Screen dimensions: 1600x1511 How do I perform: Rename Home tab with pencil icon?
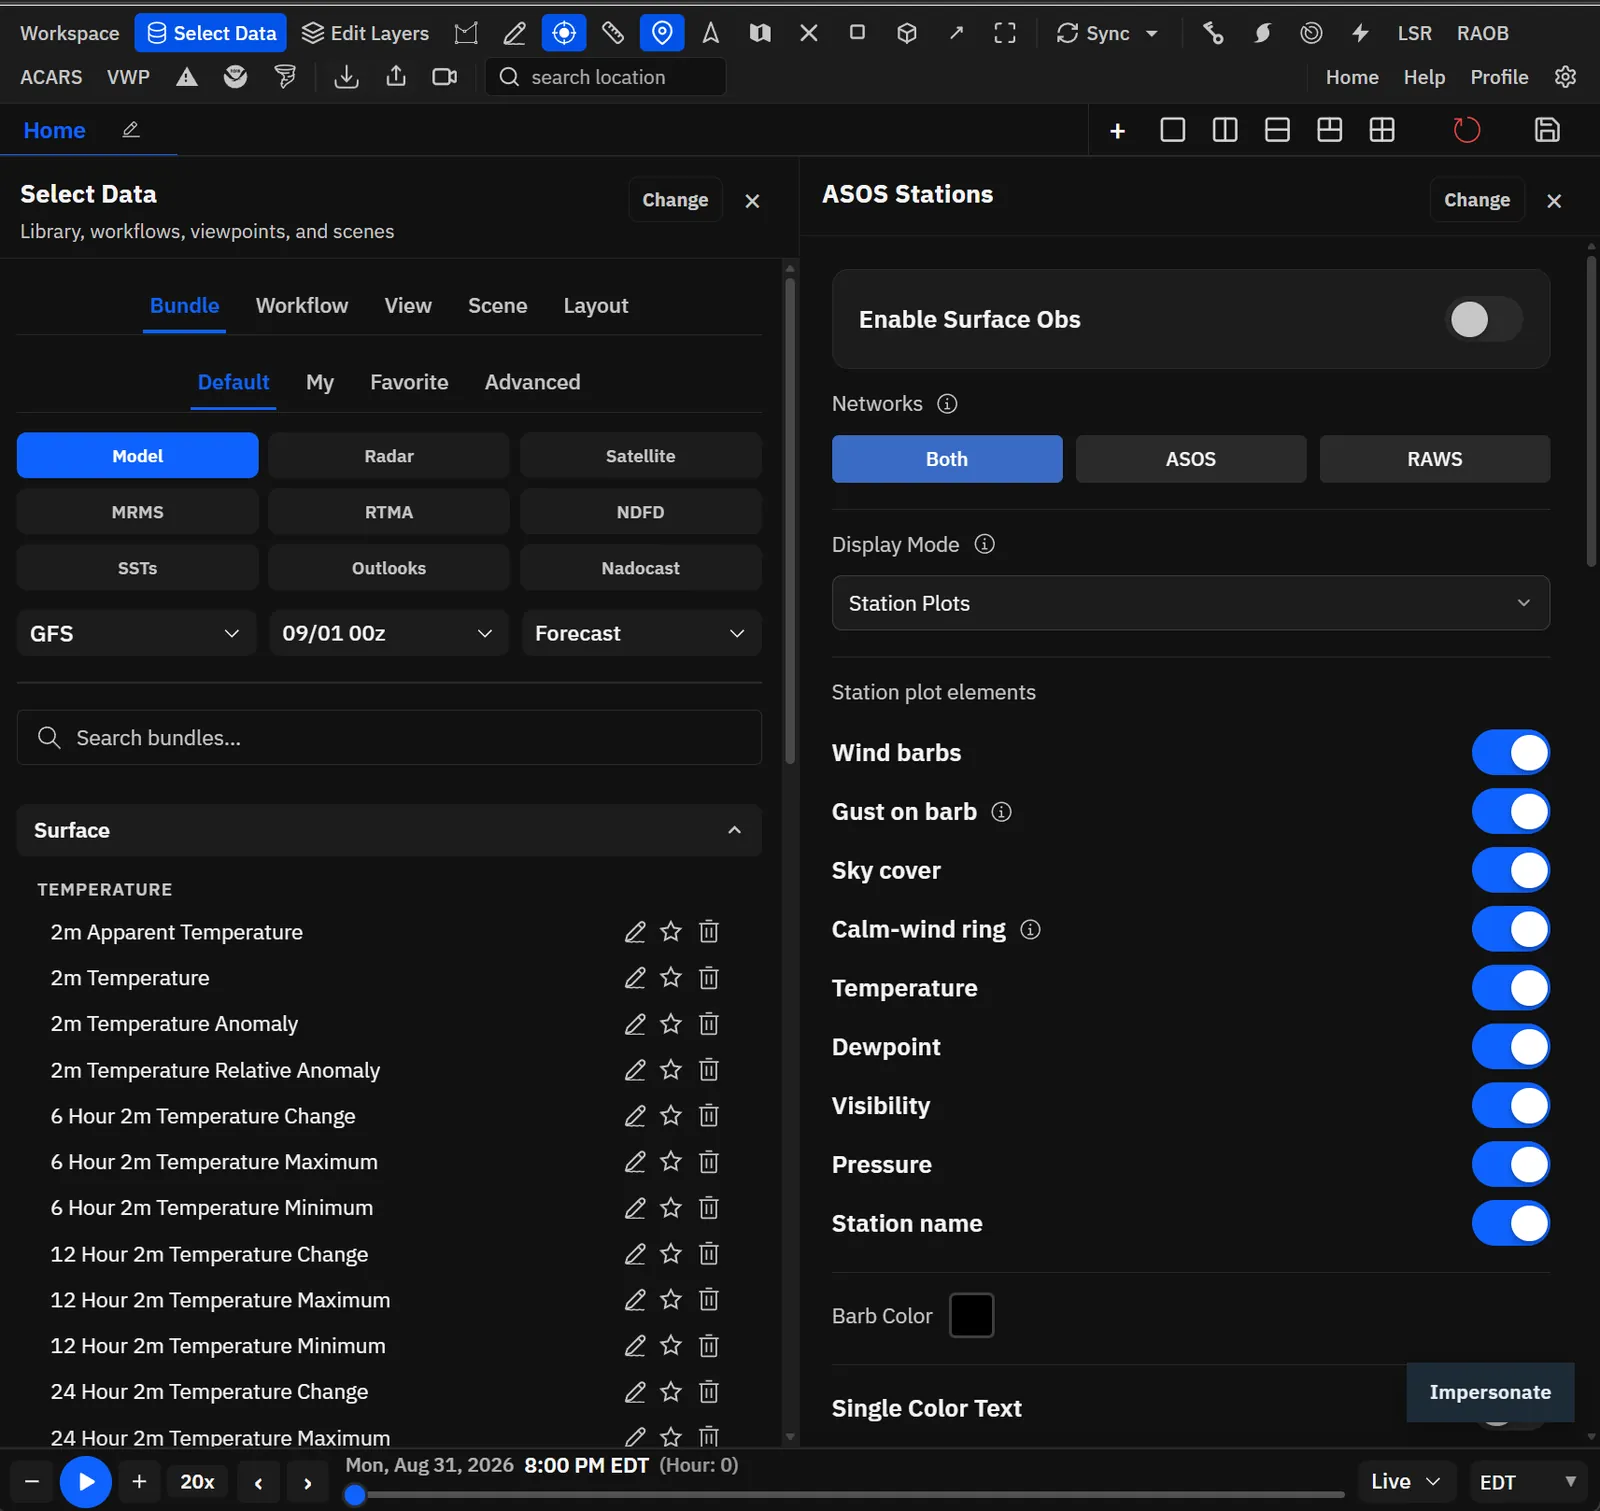[131, 130]
